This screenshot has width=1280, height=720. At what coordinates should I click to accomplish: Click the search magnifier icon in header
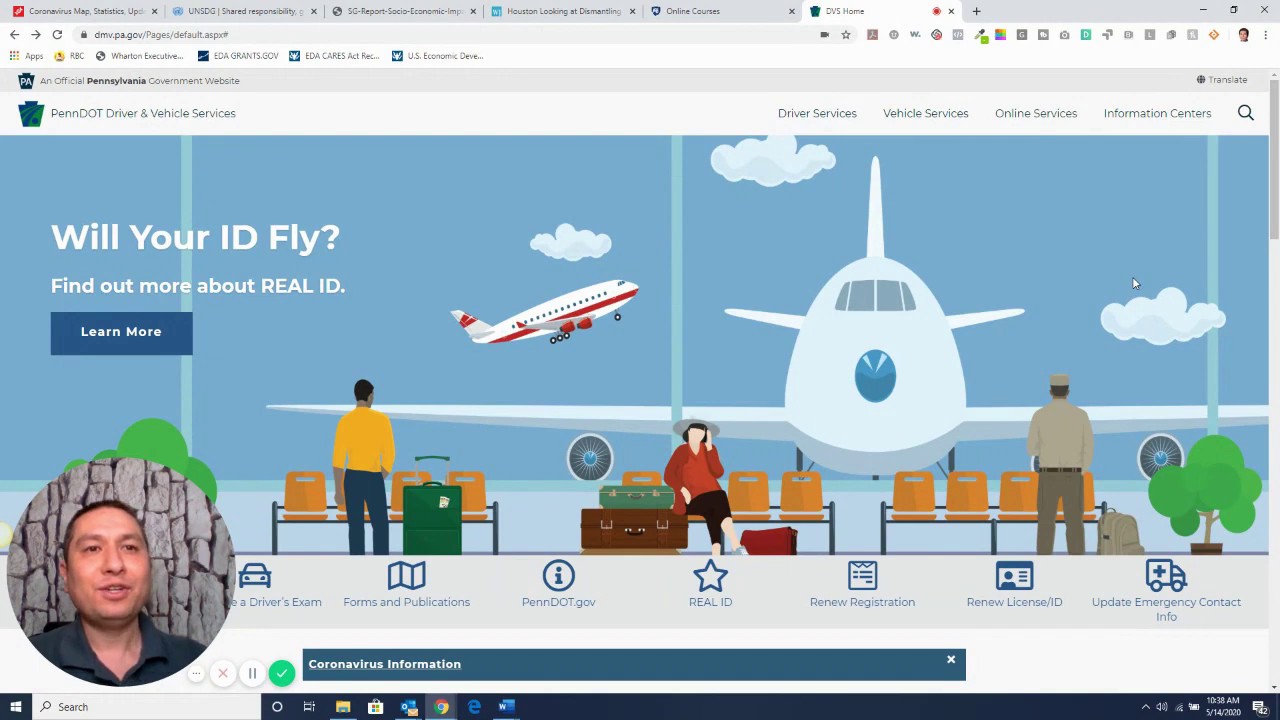tap(1245, 113)
